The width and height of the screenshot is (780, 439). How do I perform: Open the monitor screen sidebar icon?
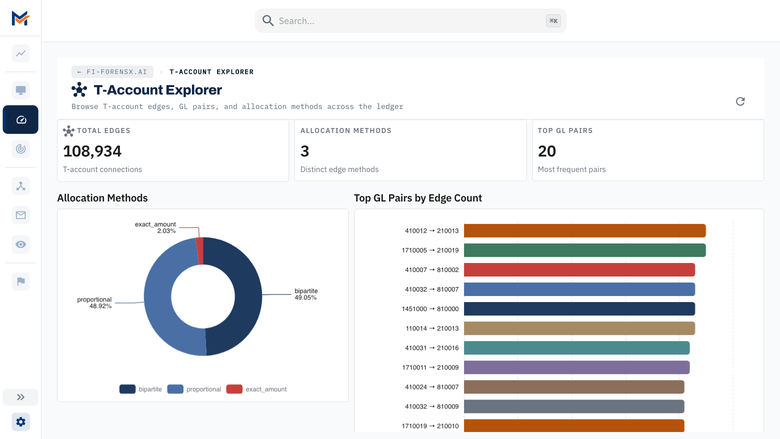click(20, 90)
